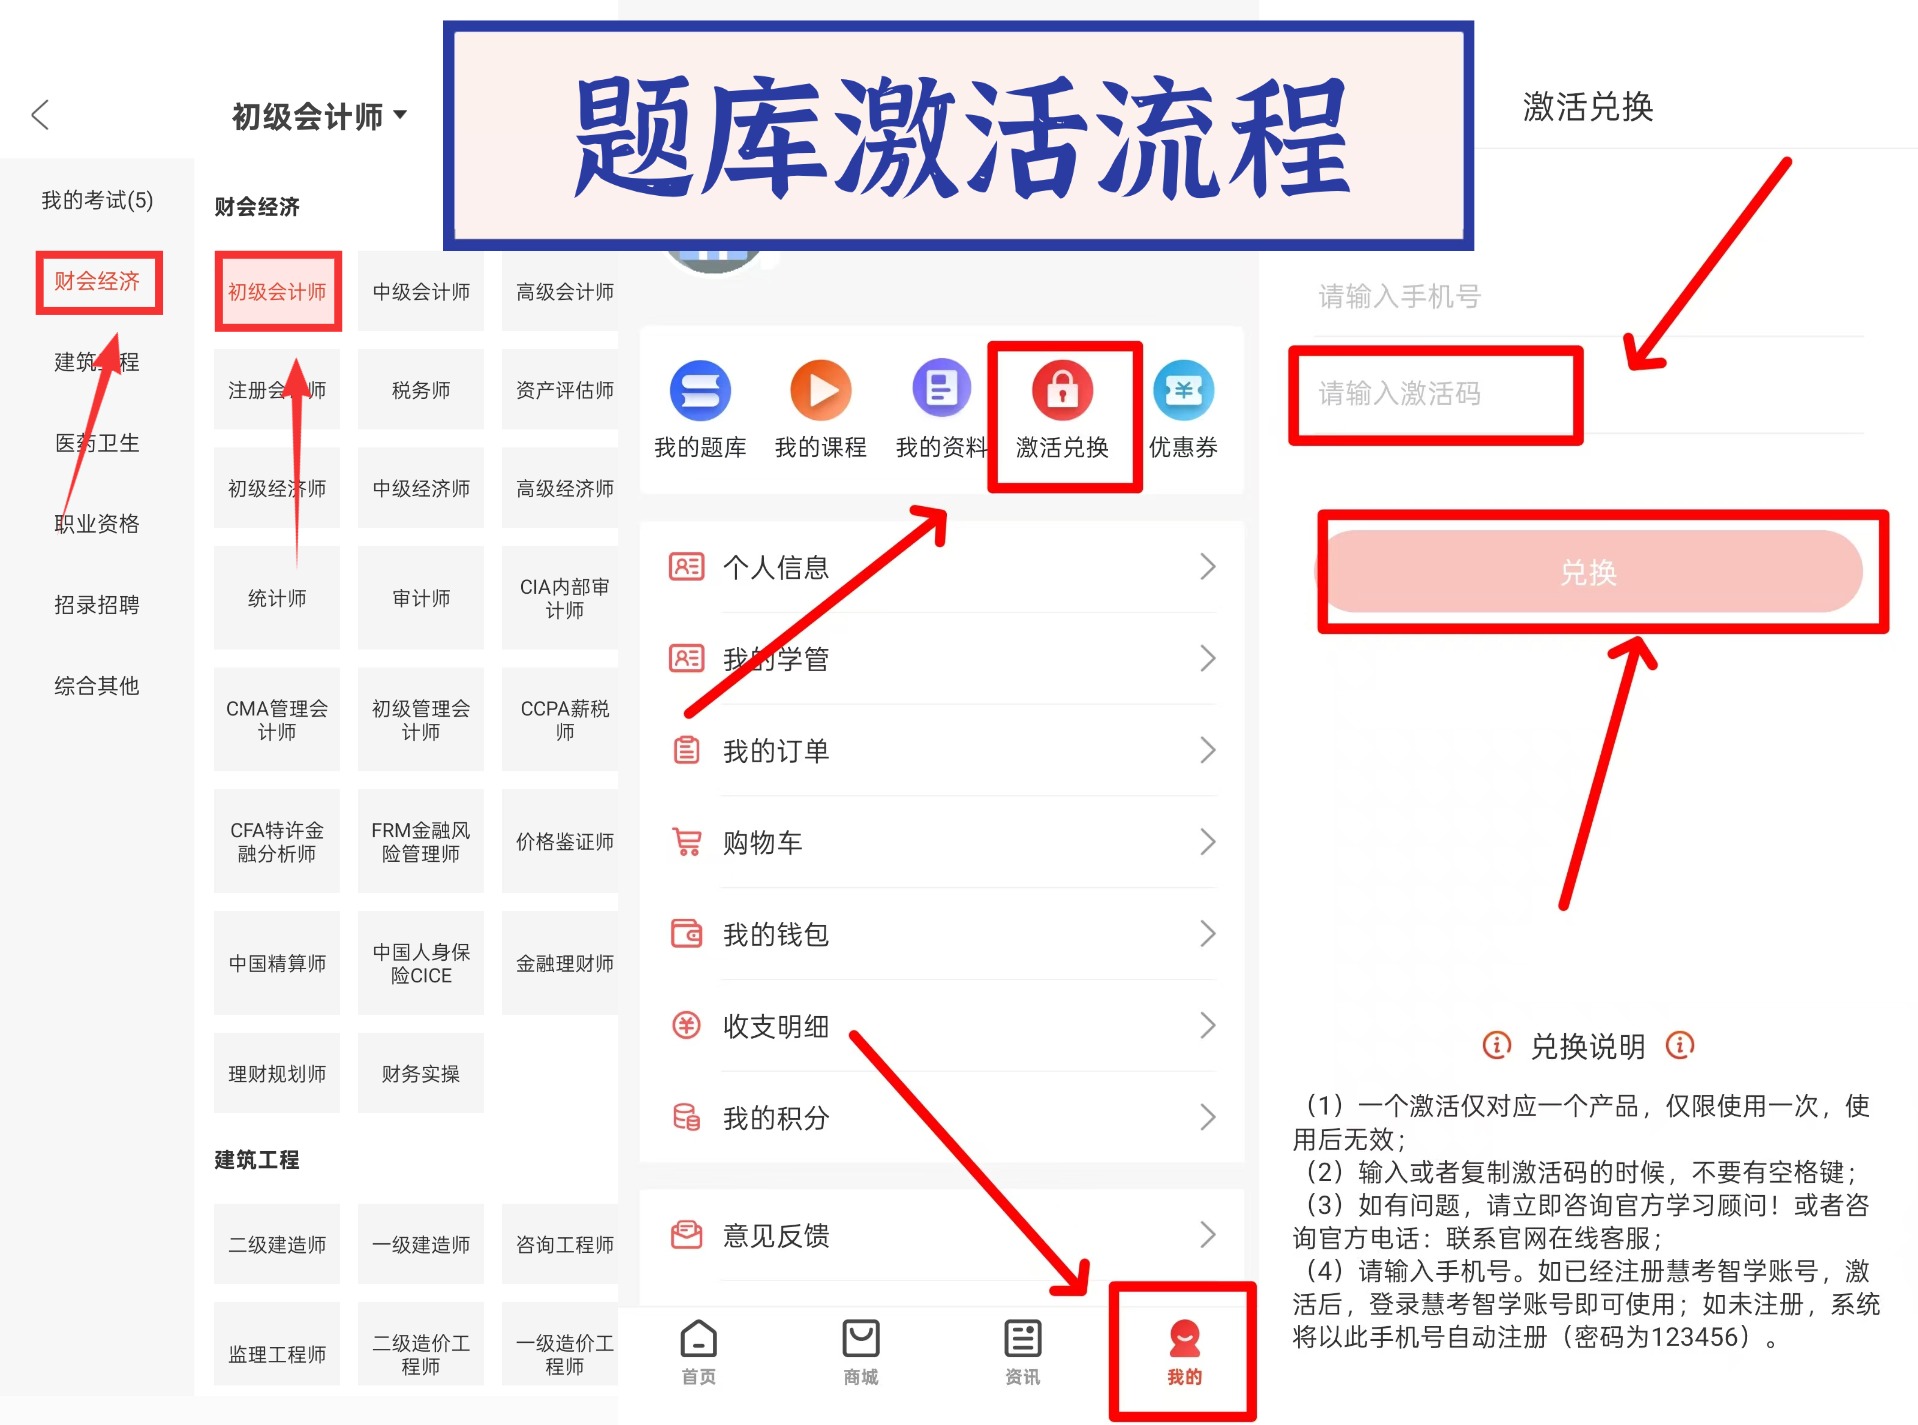Open the 初级会计师 exam selector dropdown

[316, 115]
